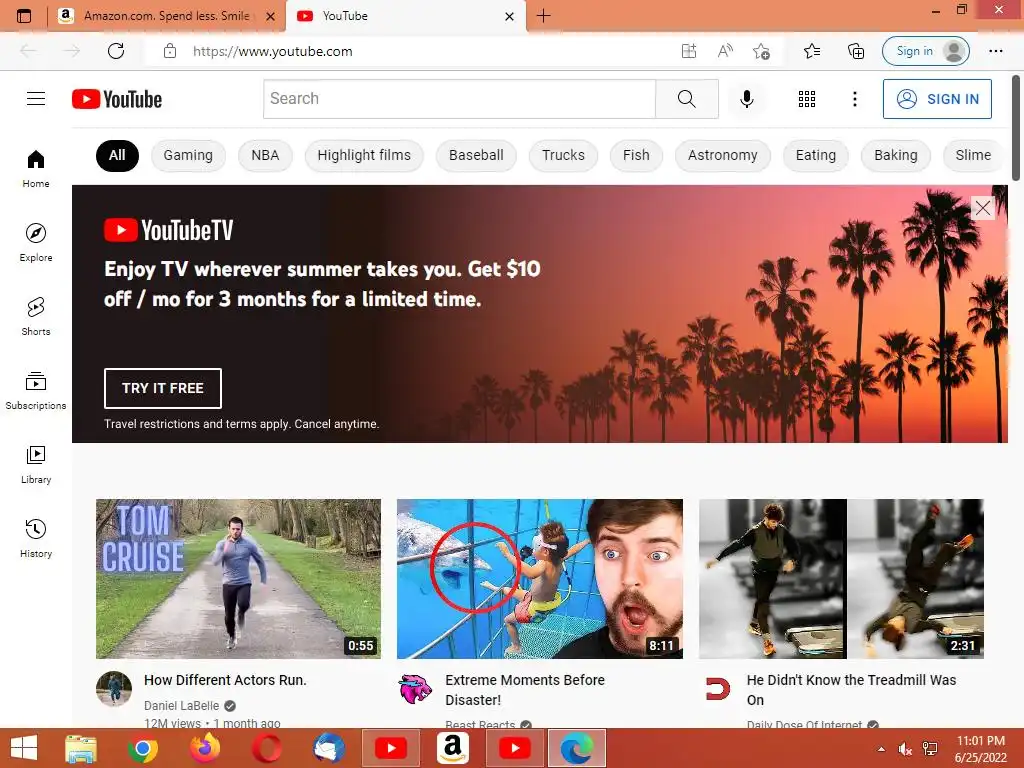Start voice search with microphone icon
The height and width of the screenshot is (768, 1024).
[746, 99]
